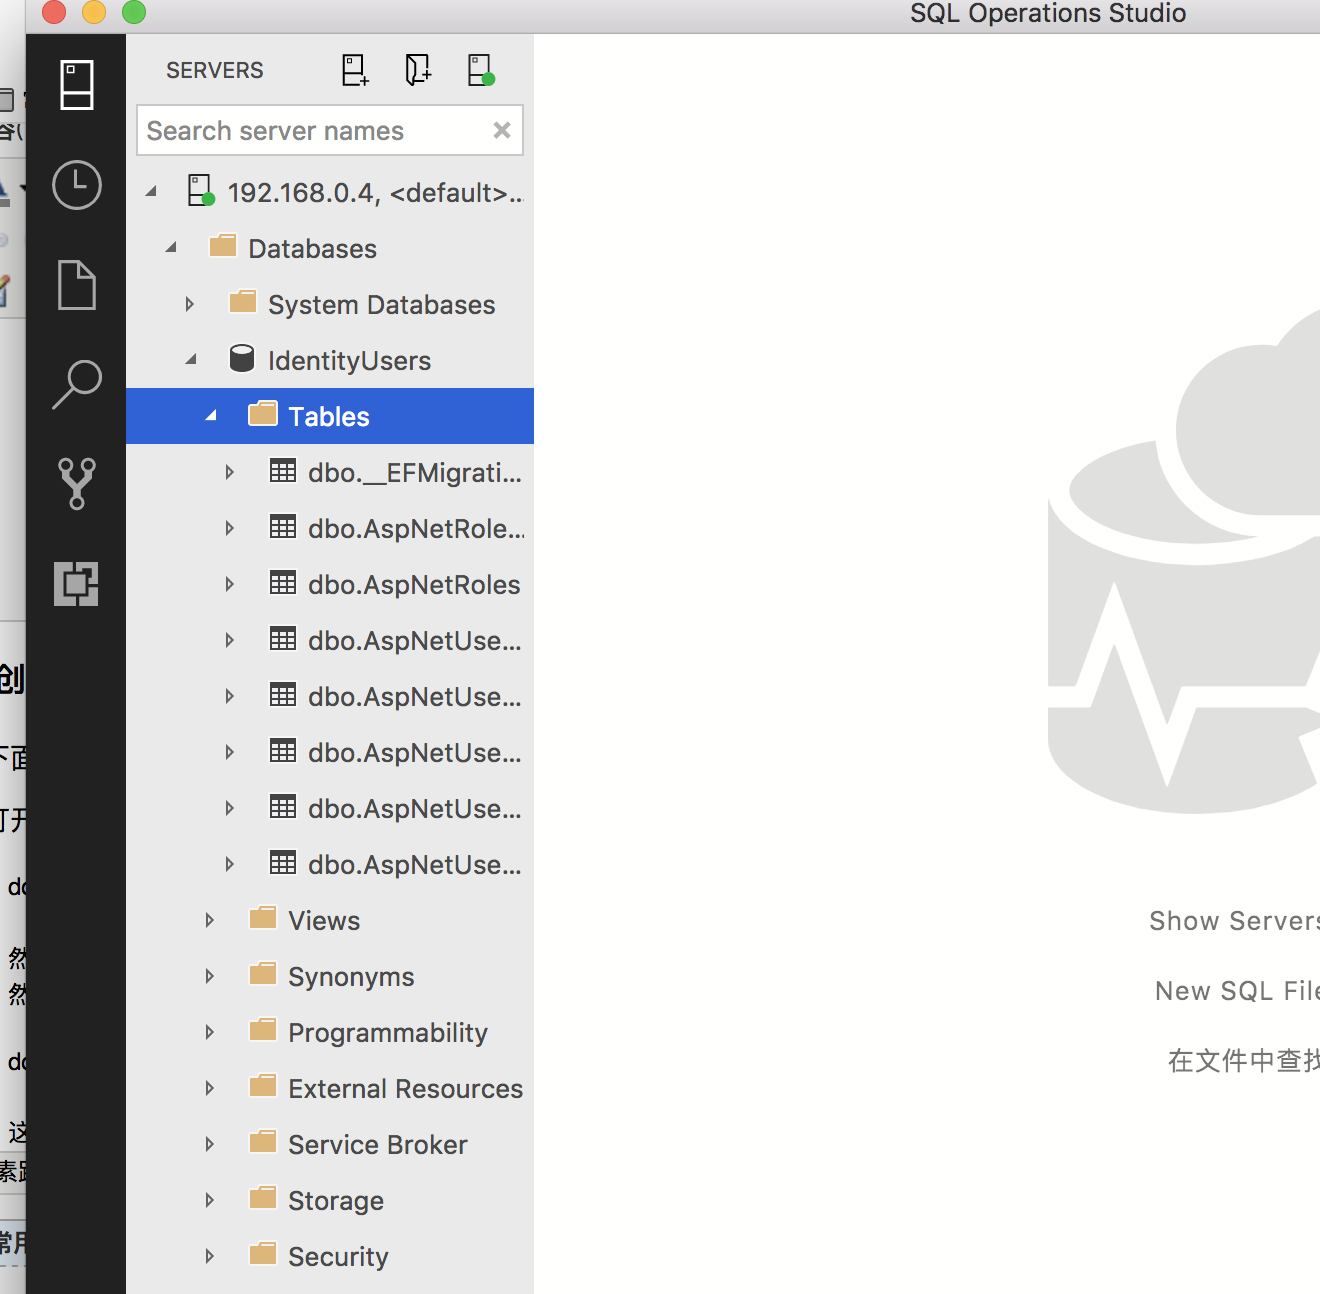The width and height of the screenshot is (1320, 1294).
Task: Select the Views label
Action: point(324,921)
